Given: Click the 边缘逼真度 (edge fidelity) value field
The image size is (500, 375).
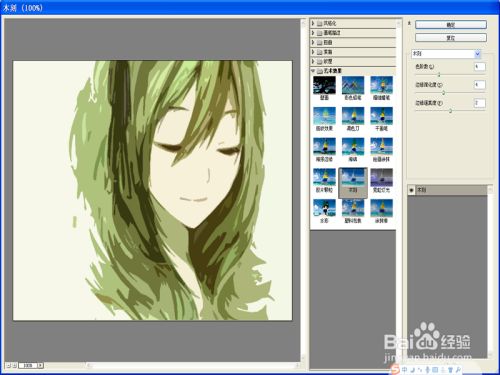Looking at the screenshot, I should tap(480, 103).
